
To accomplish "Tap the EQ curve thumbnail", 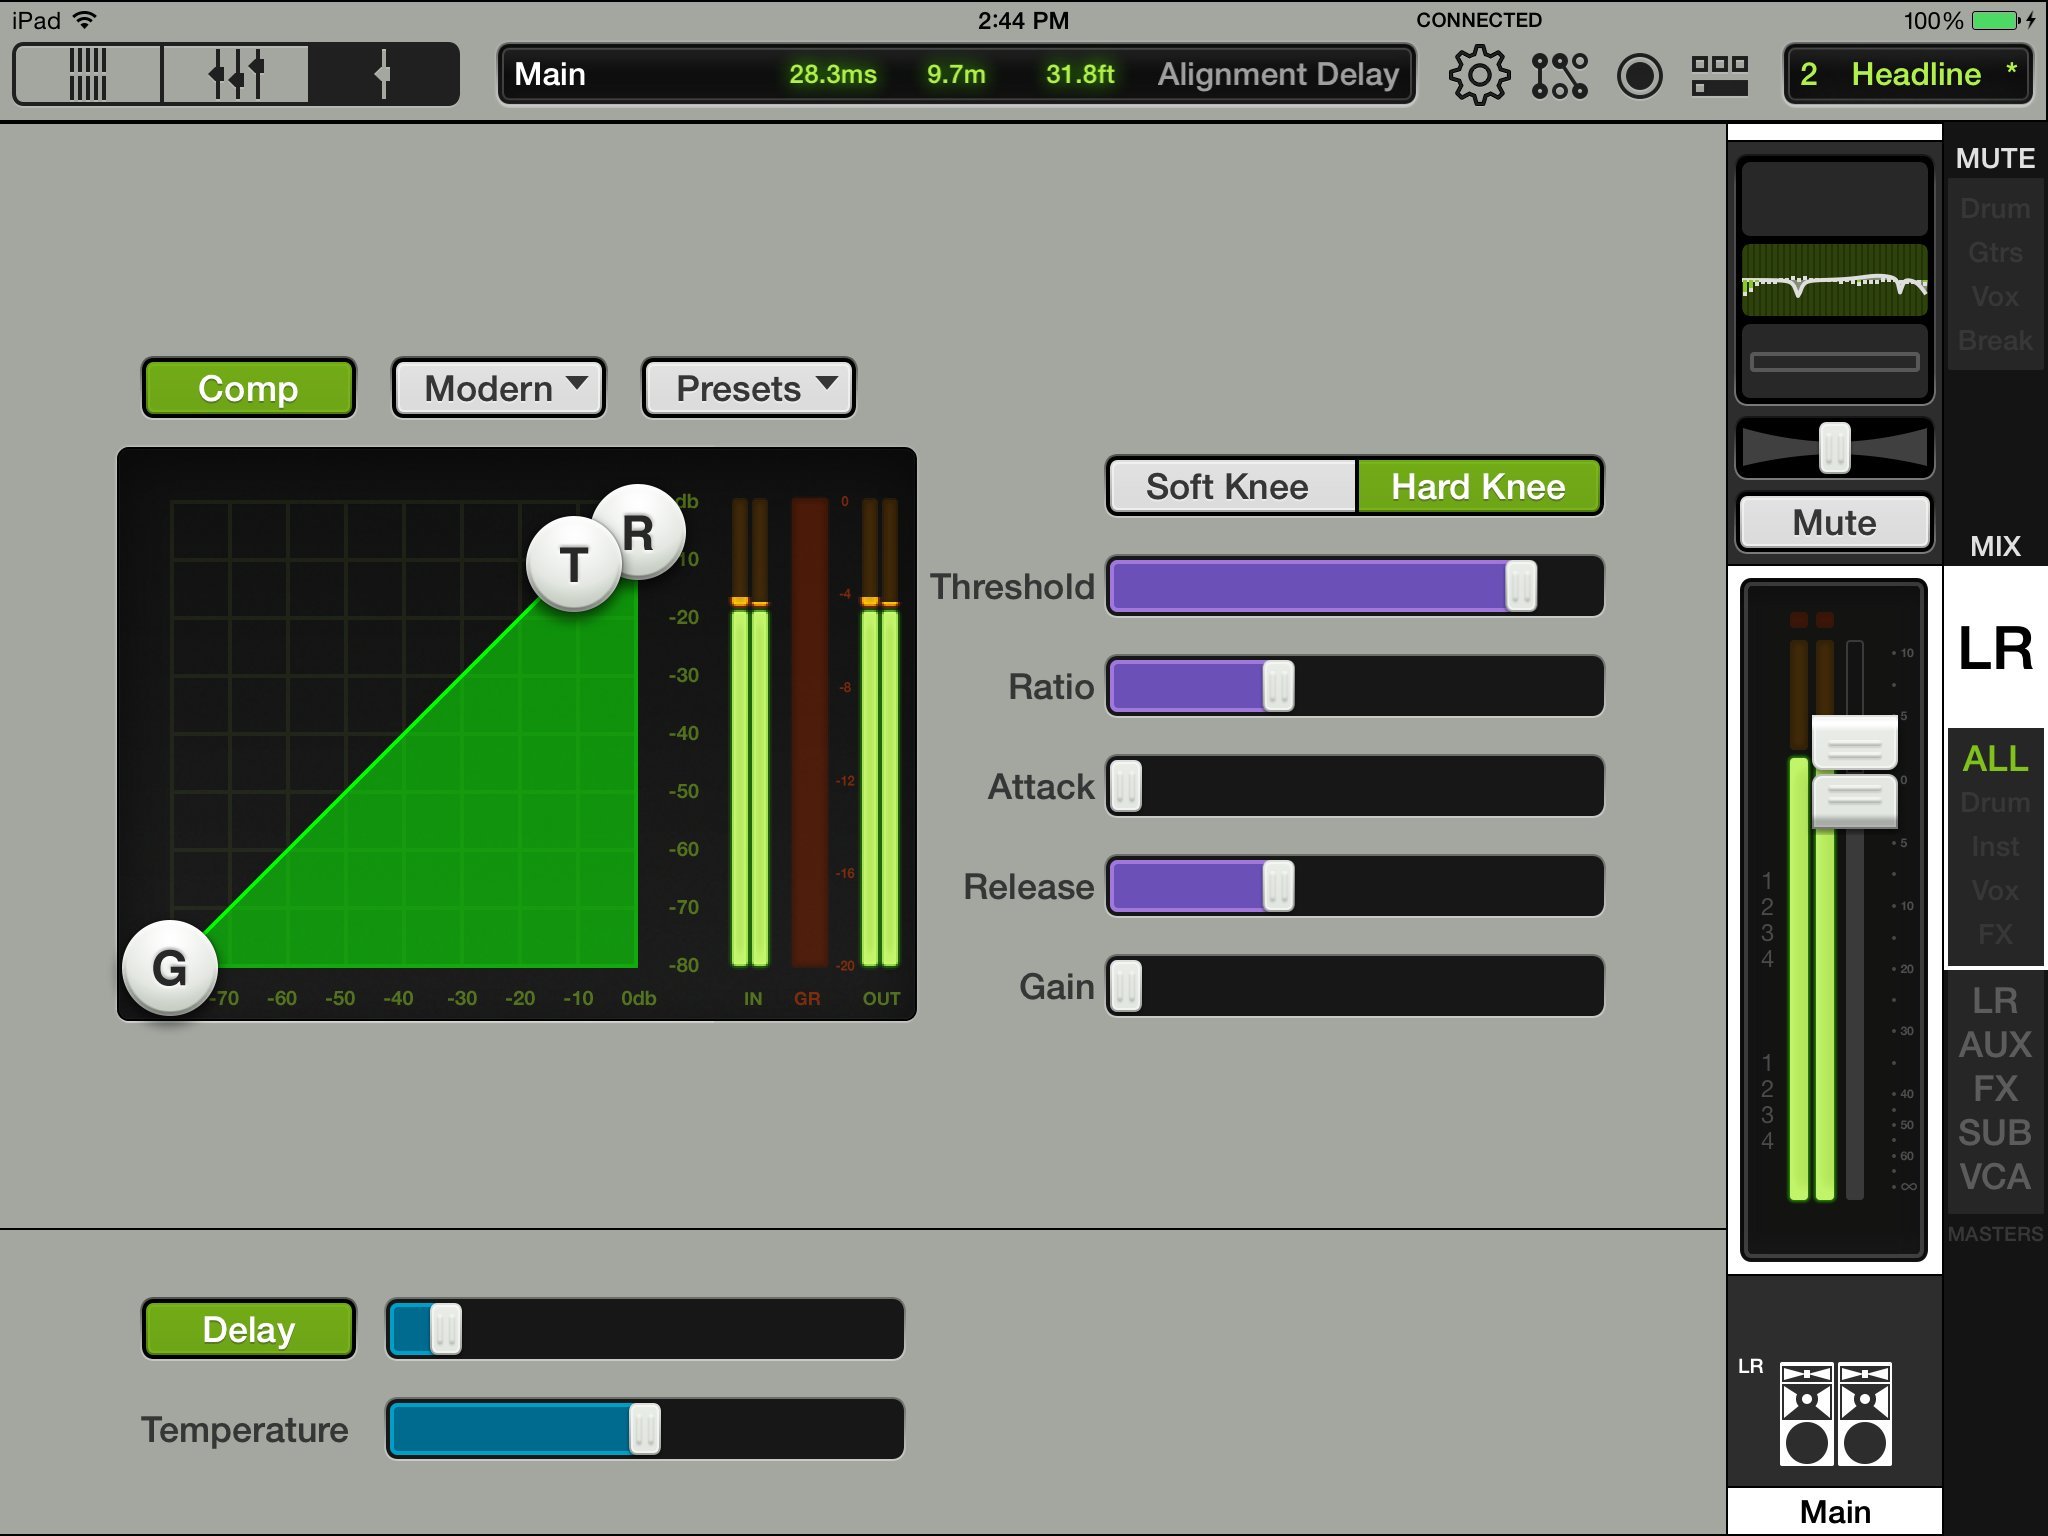I will coord(1834,281).
